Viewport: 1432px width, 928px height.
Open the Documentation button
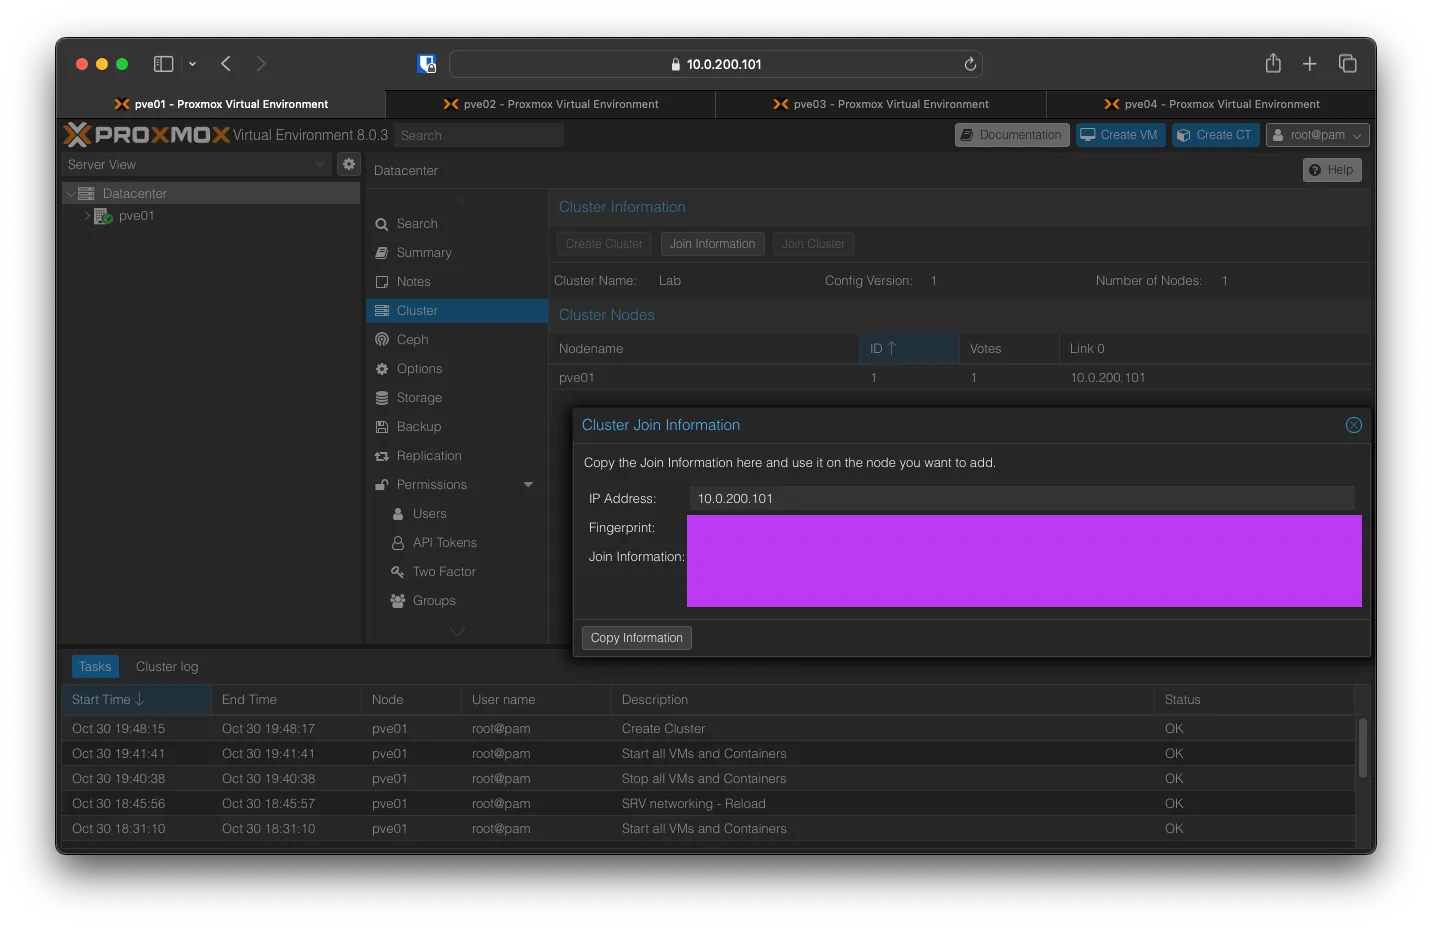1012,135
